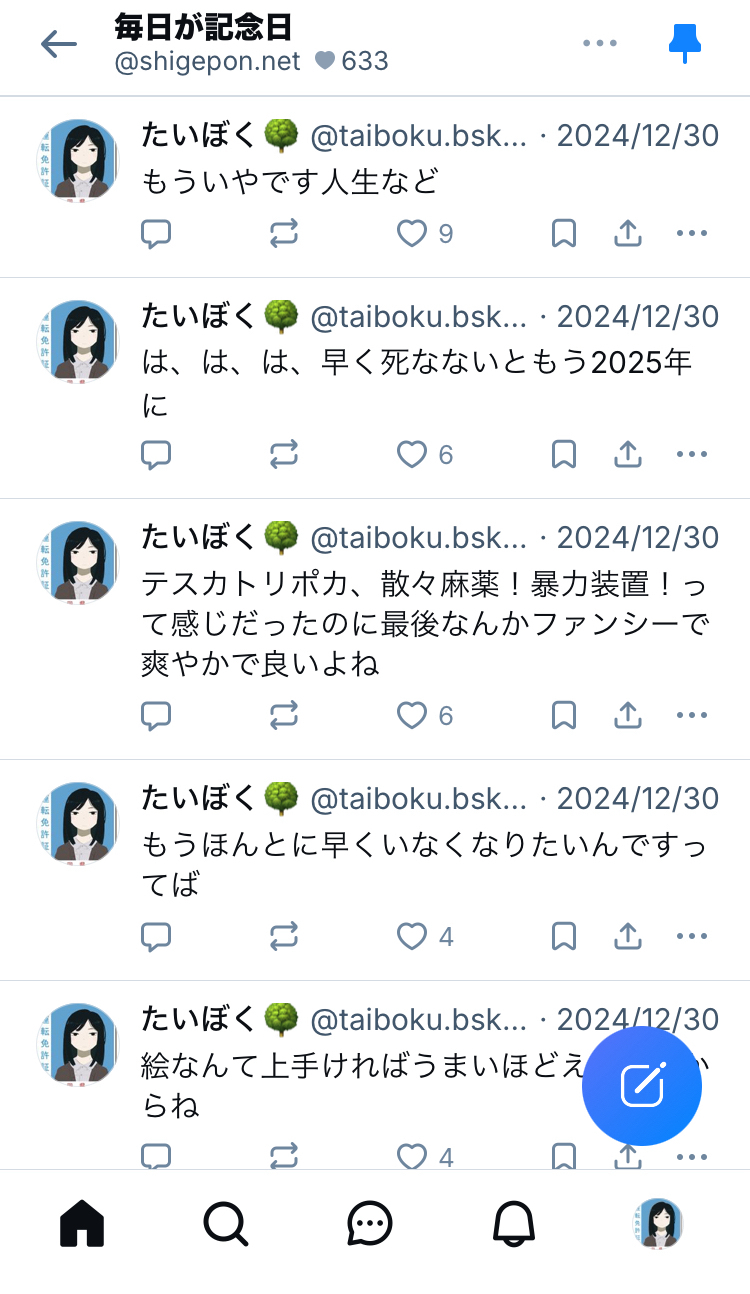Viewport: 750px width, 1294px height.
Task: Reply to the もうほんとに早く post
Action: [156, 937]
